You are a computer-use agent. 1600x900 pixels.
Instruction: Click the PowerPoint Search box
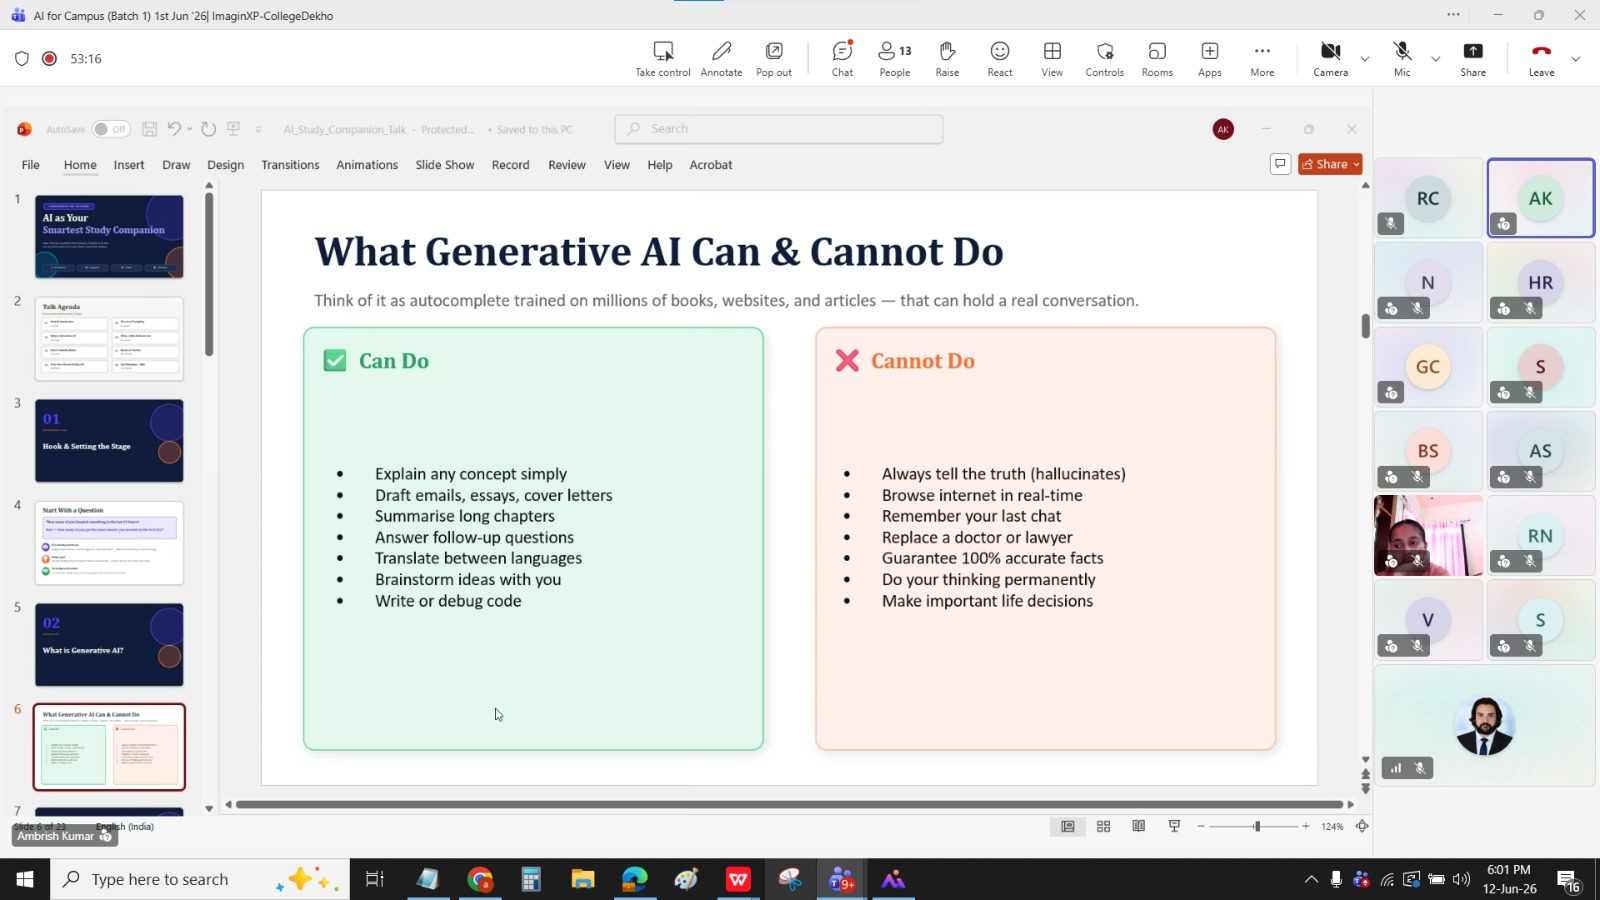[779, 129]
